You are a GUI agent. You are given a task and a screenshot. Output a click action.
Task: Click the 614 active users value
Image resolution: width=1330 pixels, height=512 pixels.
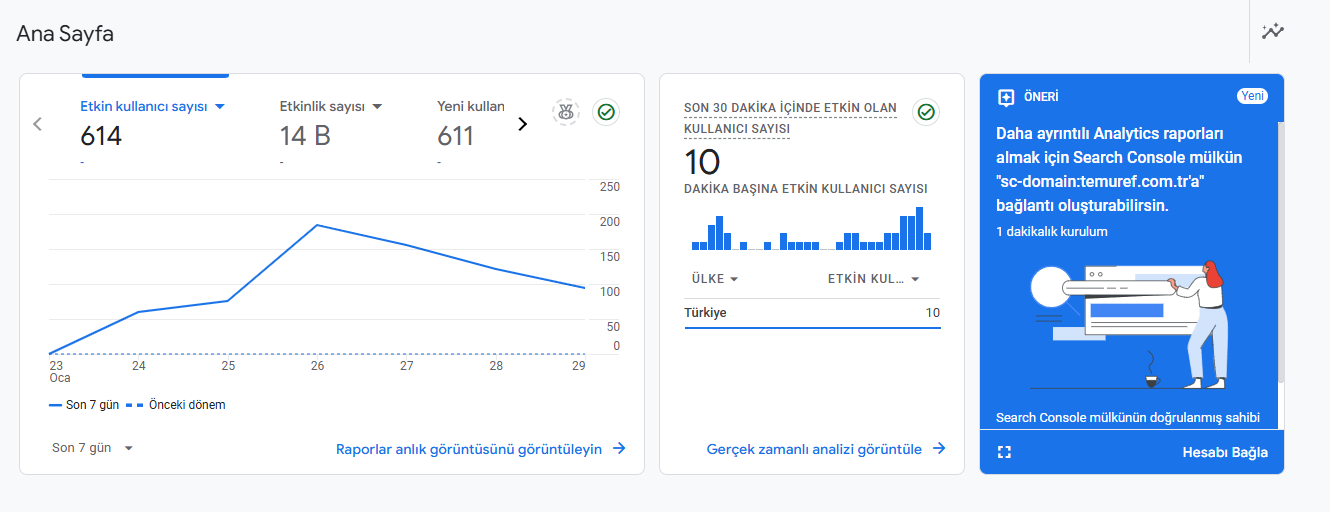101,136
